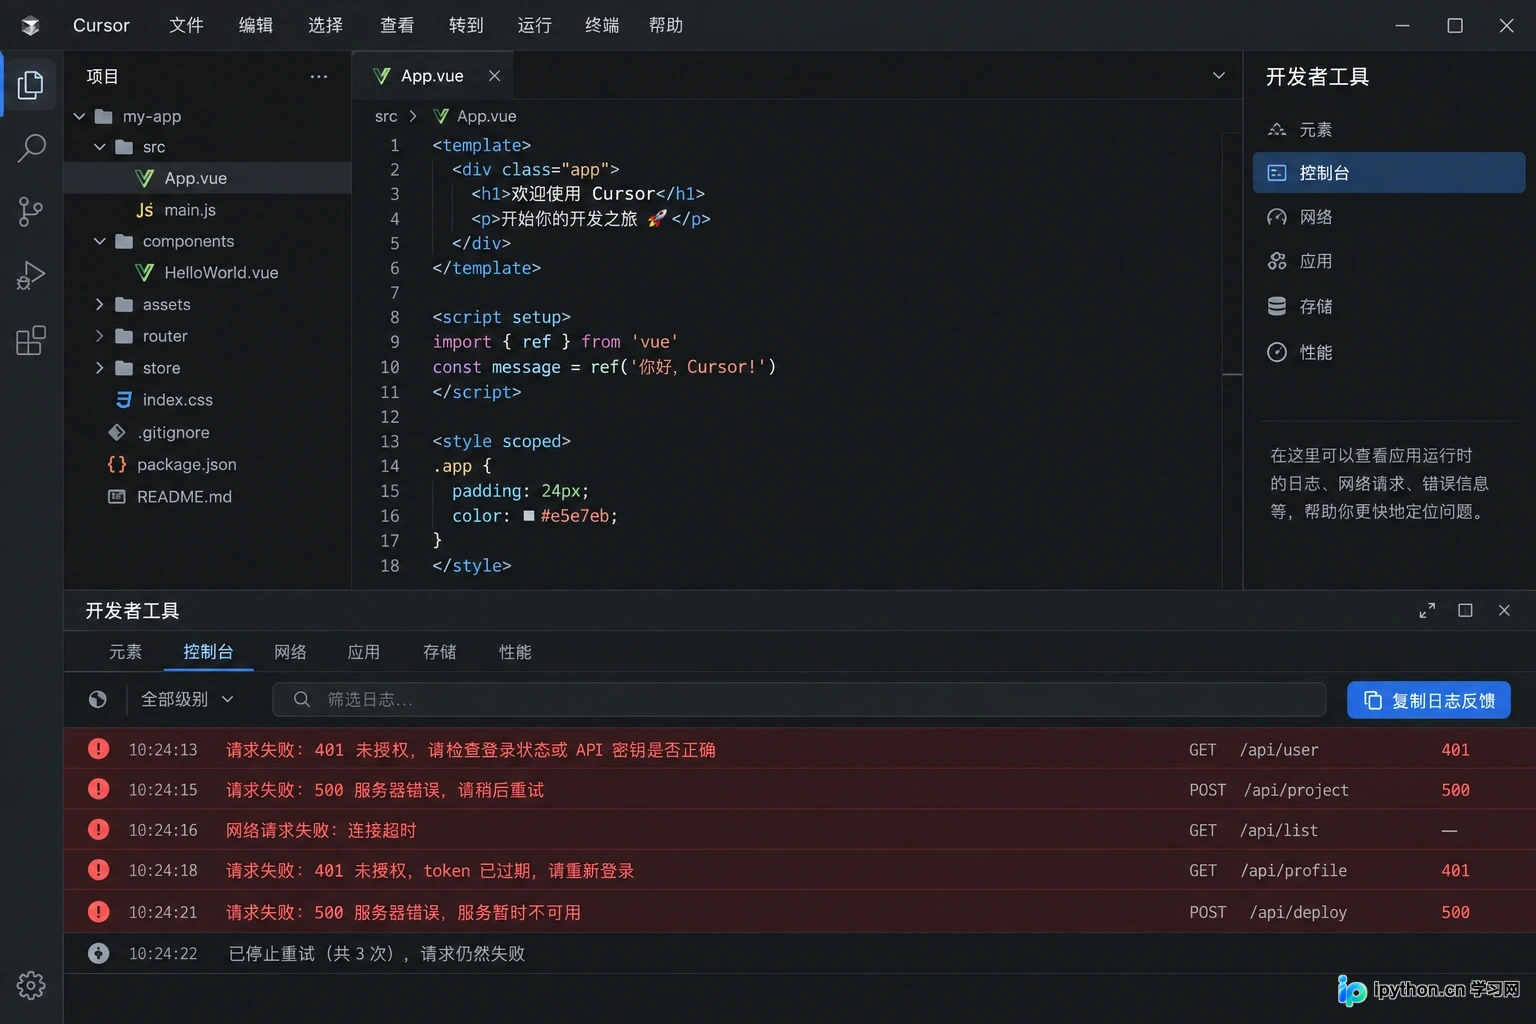Open the 文件 menu
Image resolution: width=1536 pixels, height=1024 pixels.
(186, 25)
